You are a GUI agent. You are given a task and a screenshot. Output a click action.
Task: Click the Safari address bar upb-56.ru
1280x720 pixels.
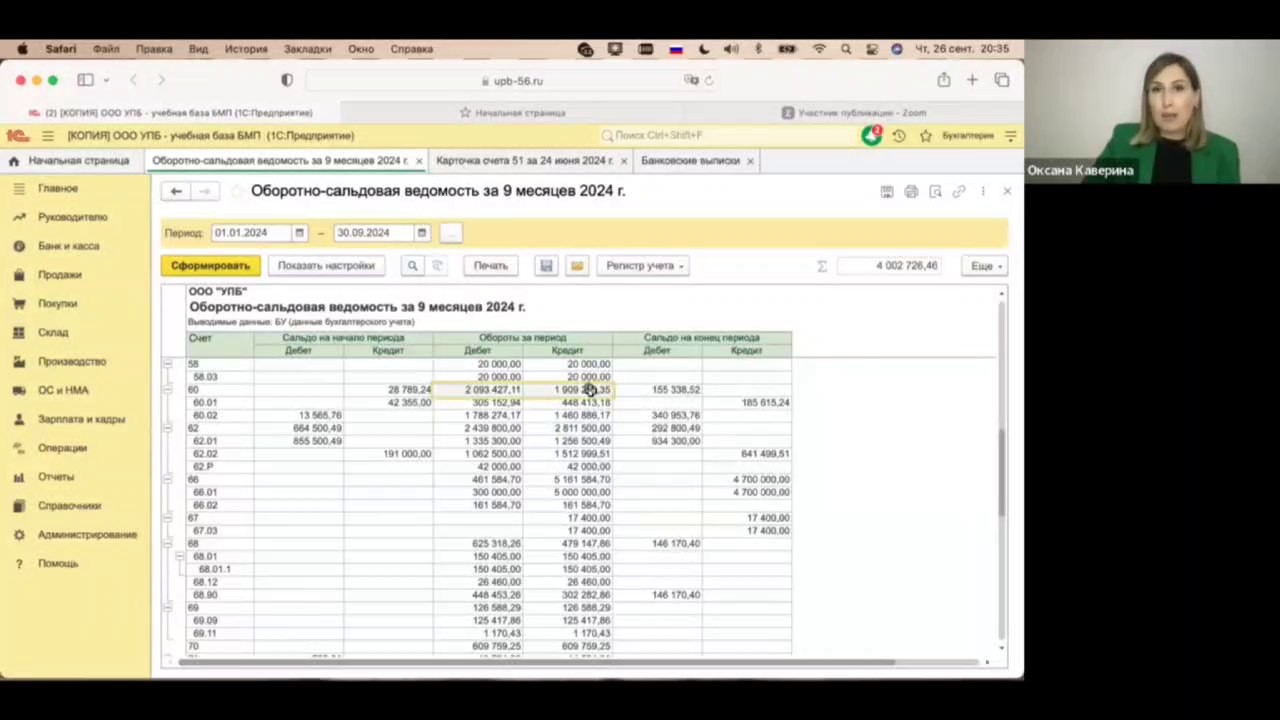coord(511,81)
